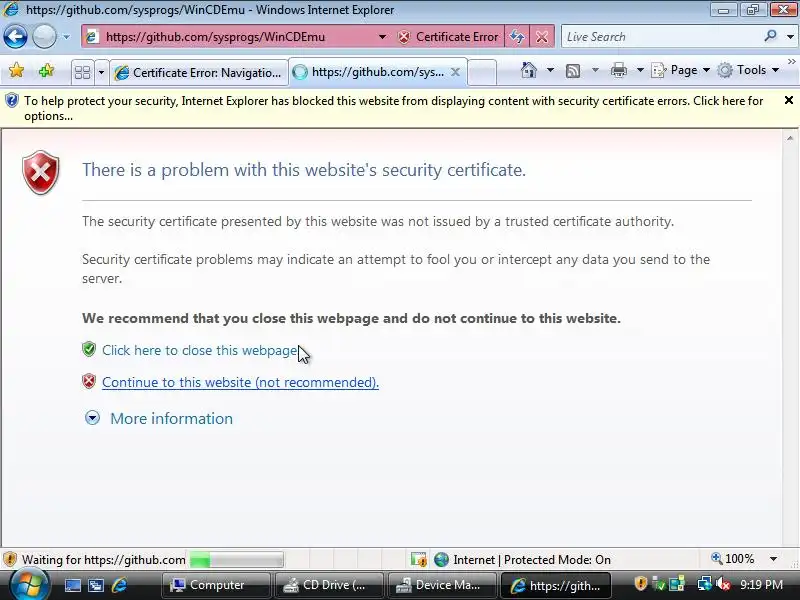Screen dimensions: 800x600
Task: Launch Internet Explorer from quick launch
Action: (x=119, y=585)
